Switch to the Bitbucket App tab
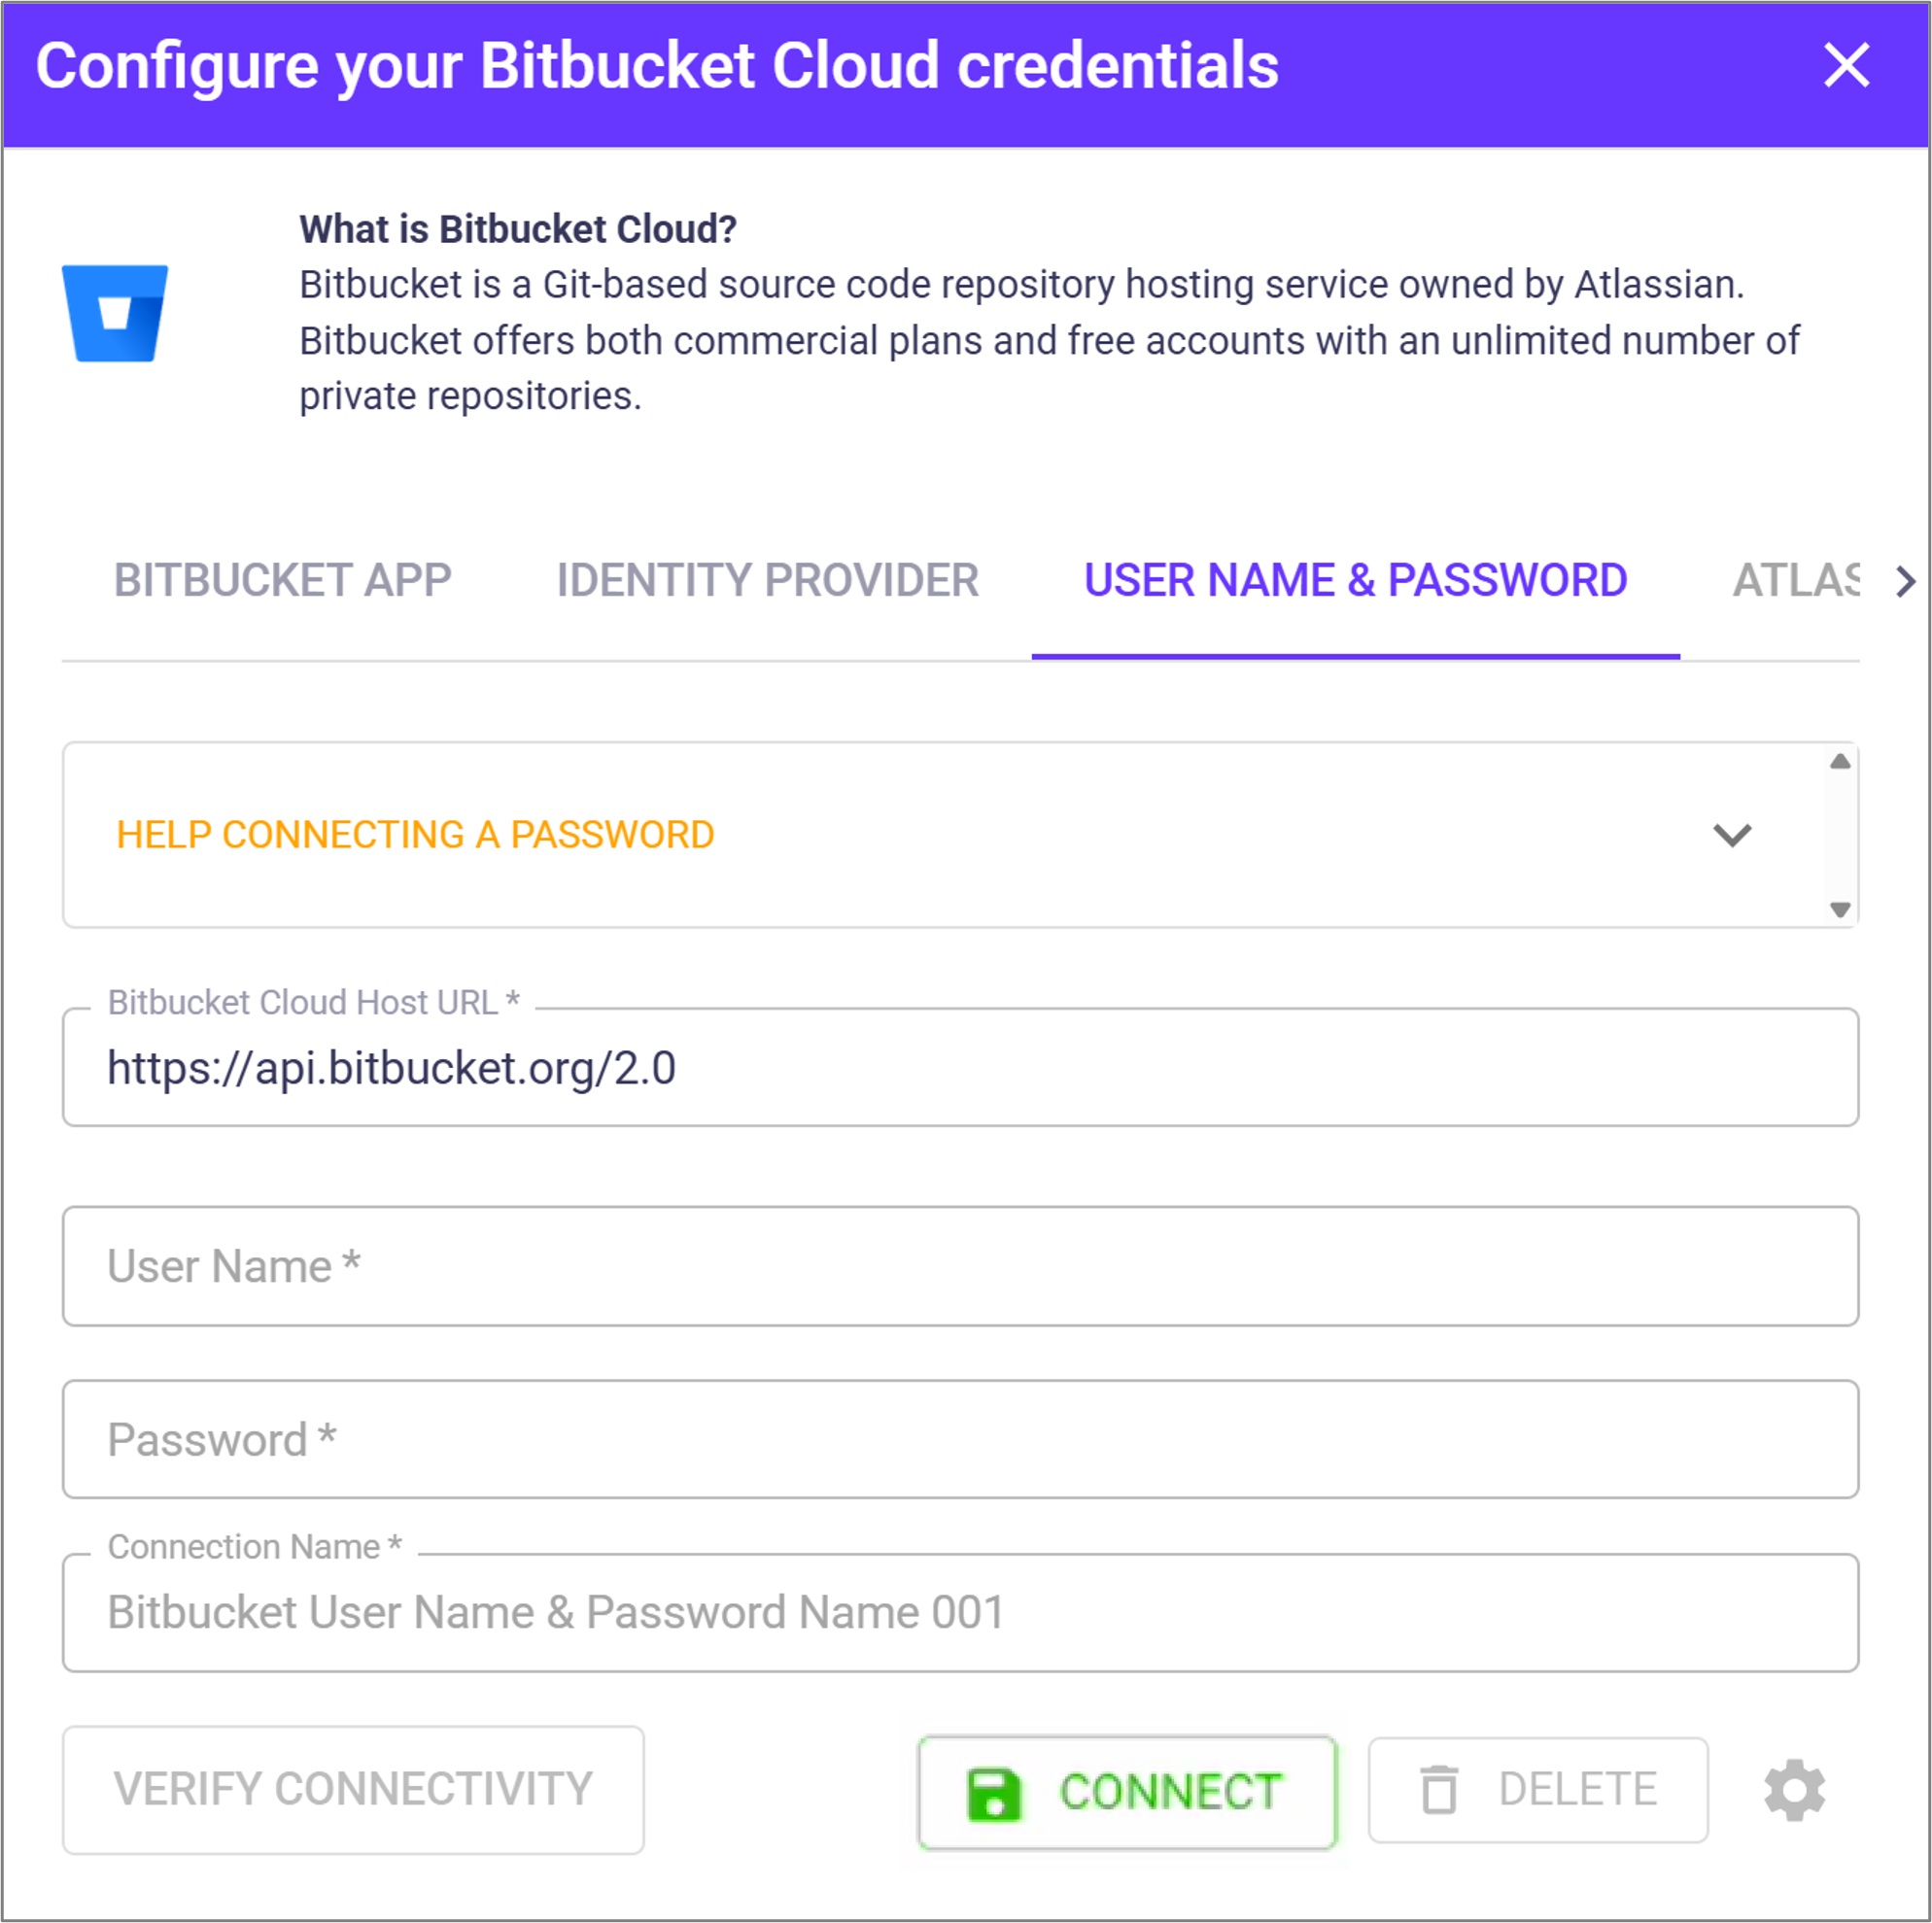The image size is (1932, 1923). (282, 581)
